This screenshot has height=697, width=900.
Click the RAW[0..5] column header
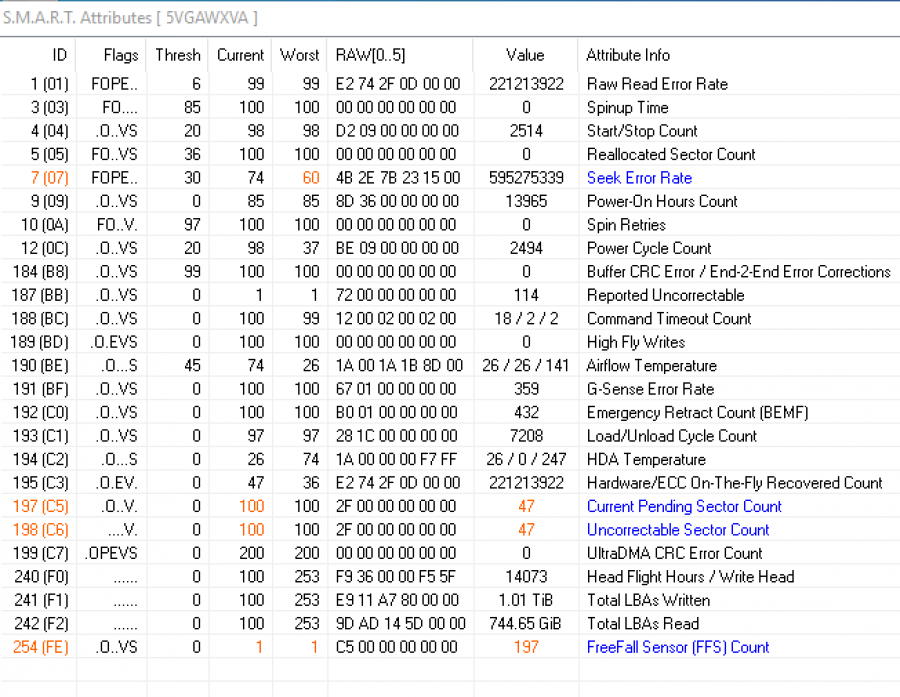(x=371, y=55)
